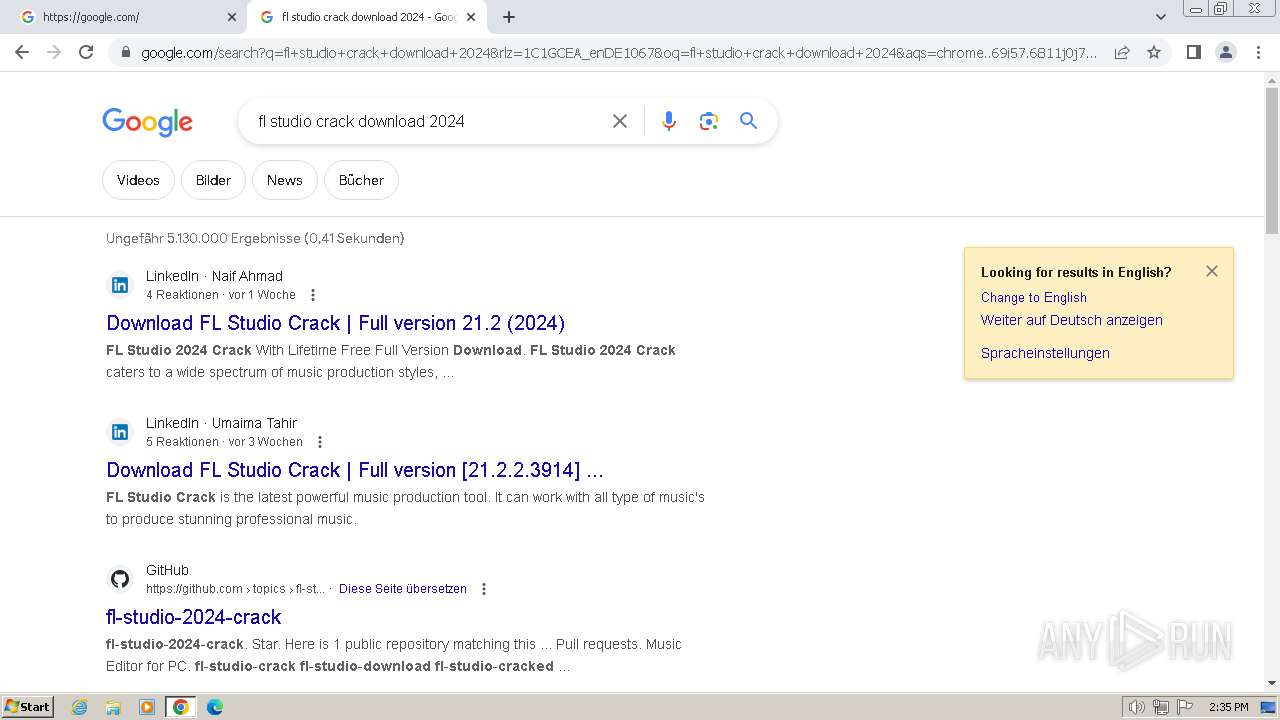Search by image with the Lens icon
Image resolution: width=1280 pixels, height=720 pixels.
pos(709,121)
